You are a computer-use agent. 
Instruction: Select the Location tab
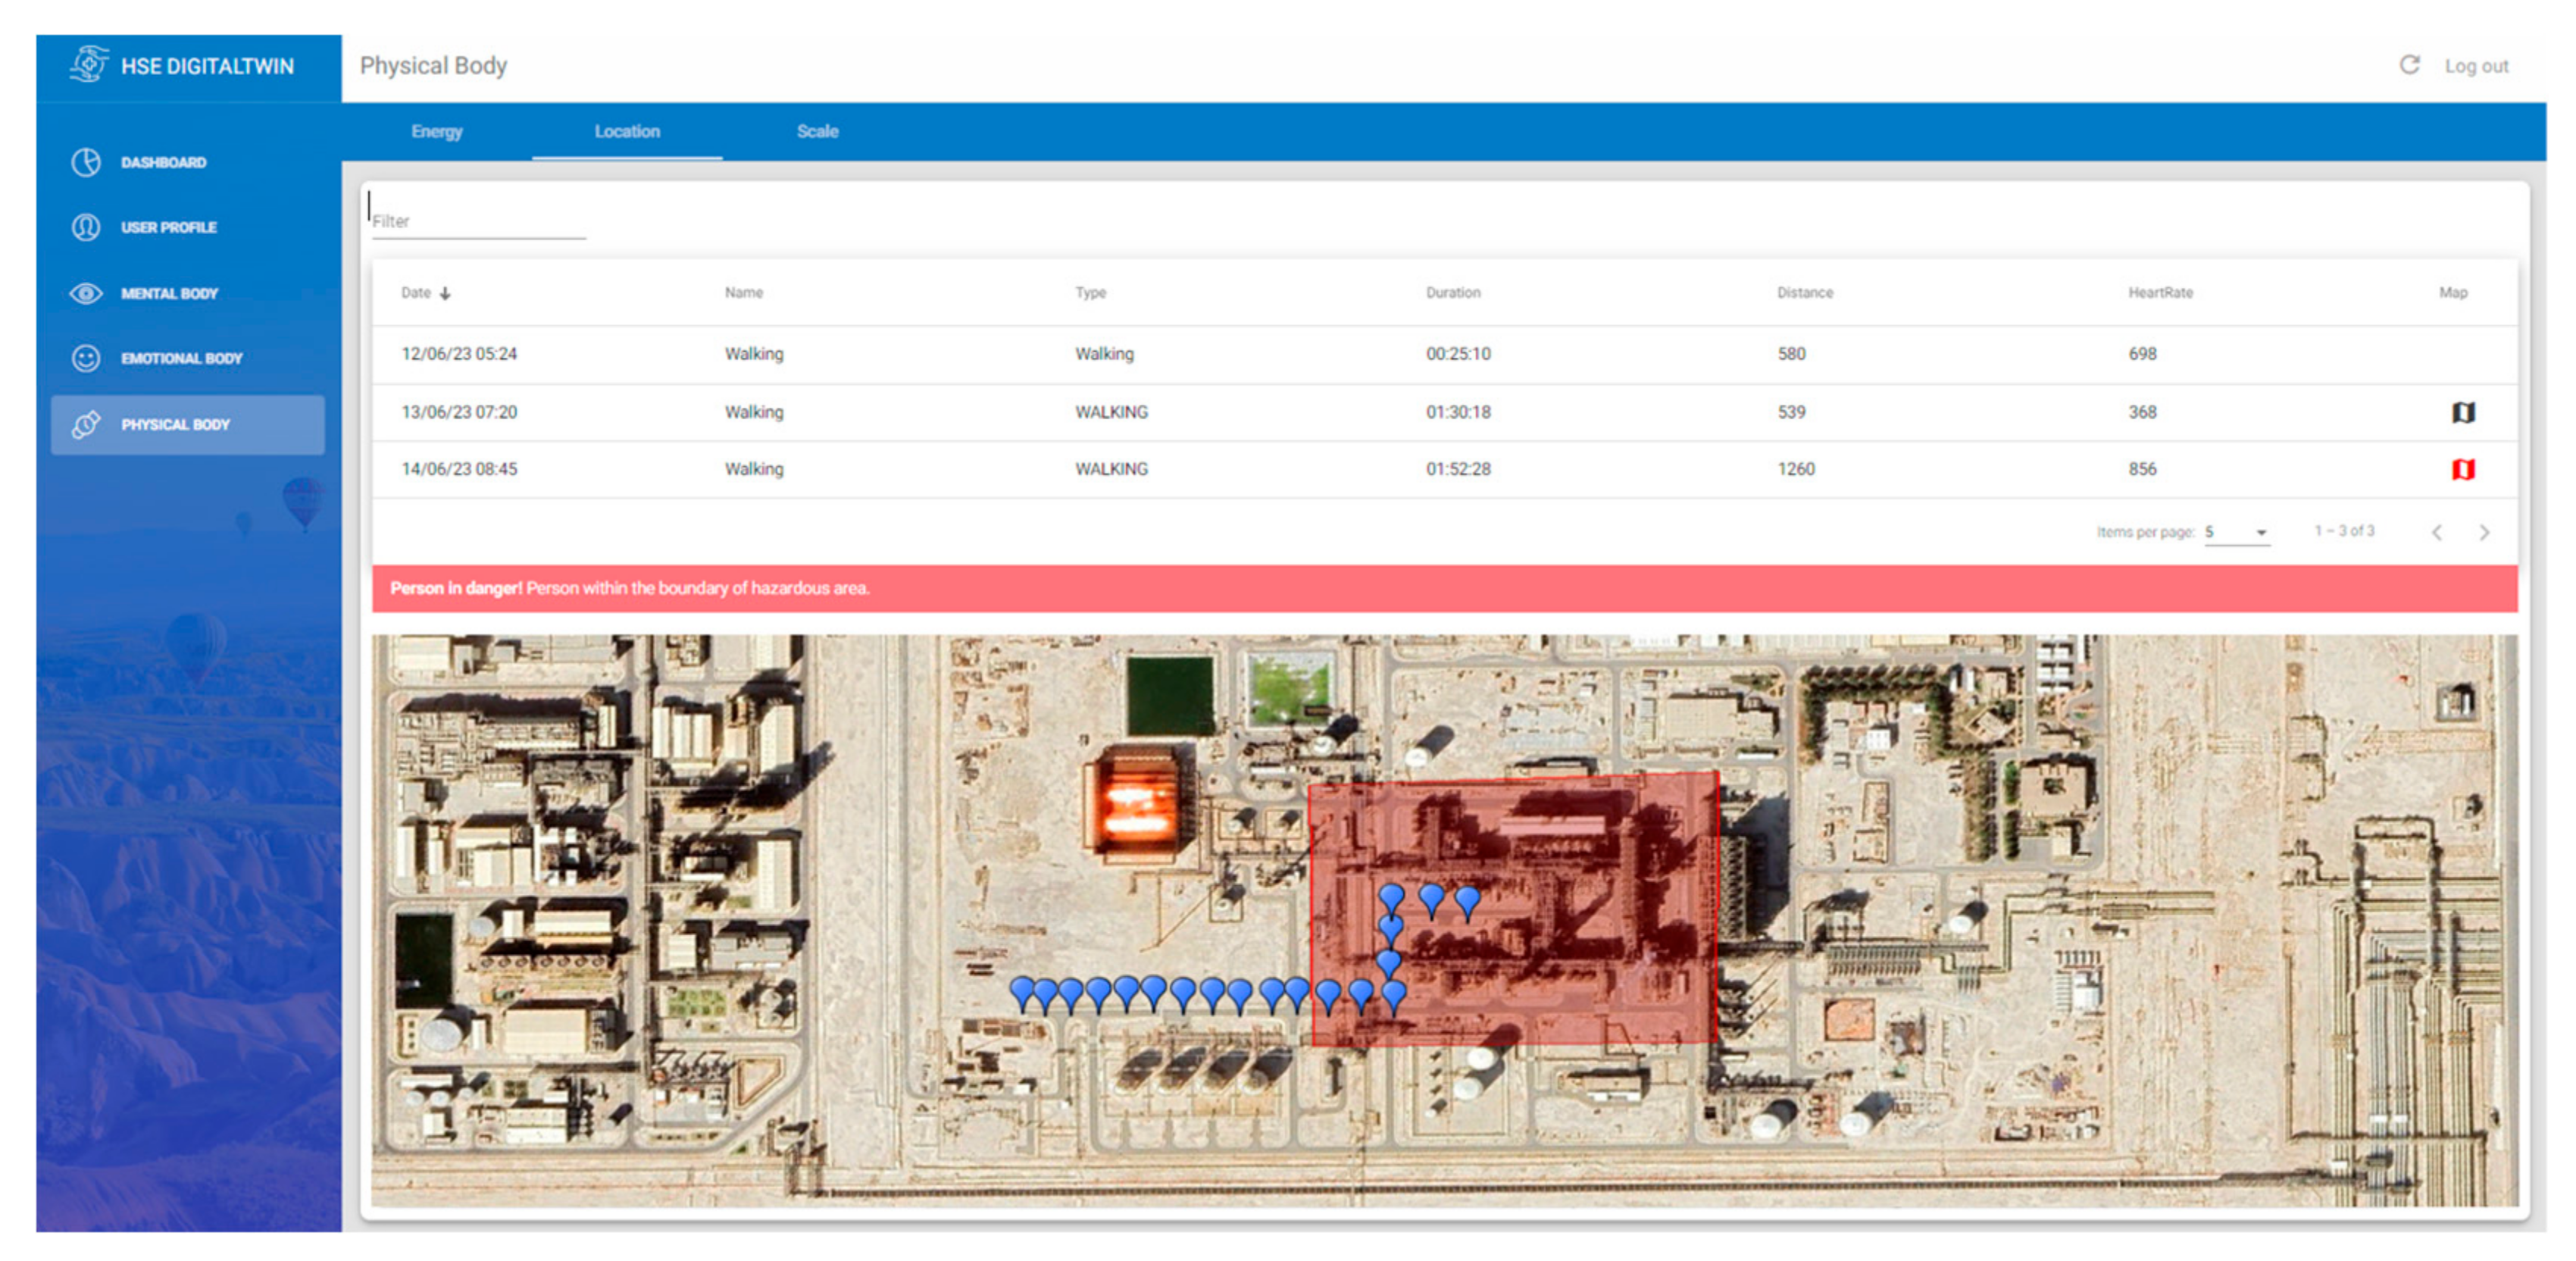pyautogui.click(x=627, y=131)
